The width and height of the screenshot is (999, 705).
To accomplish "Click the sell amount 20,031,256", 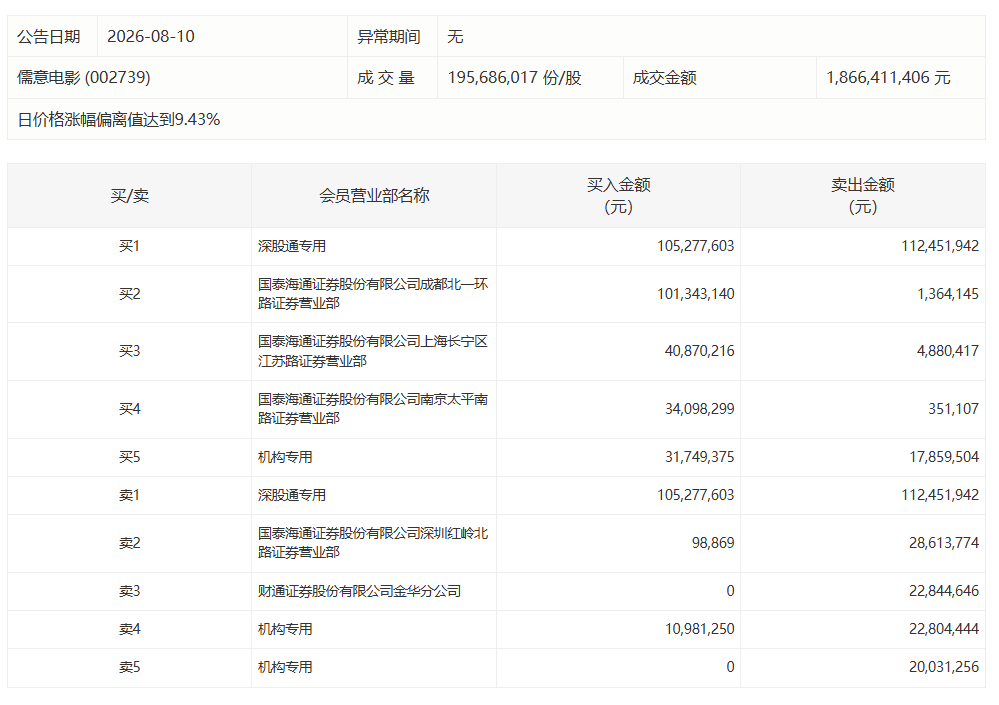I will (944, 667).
